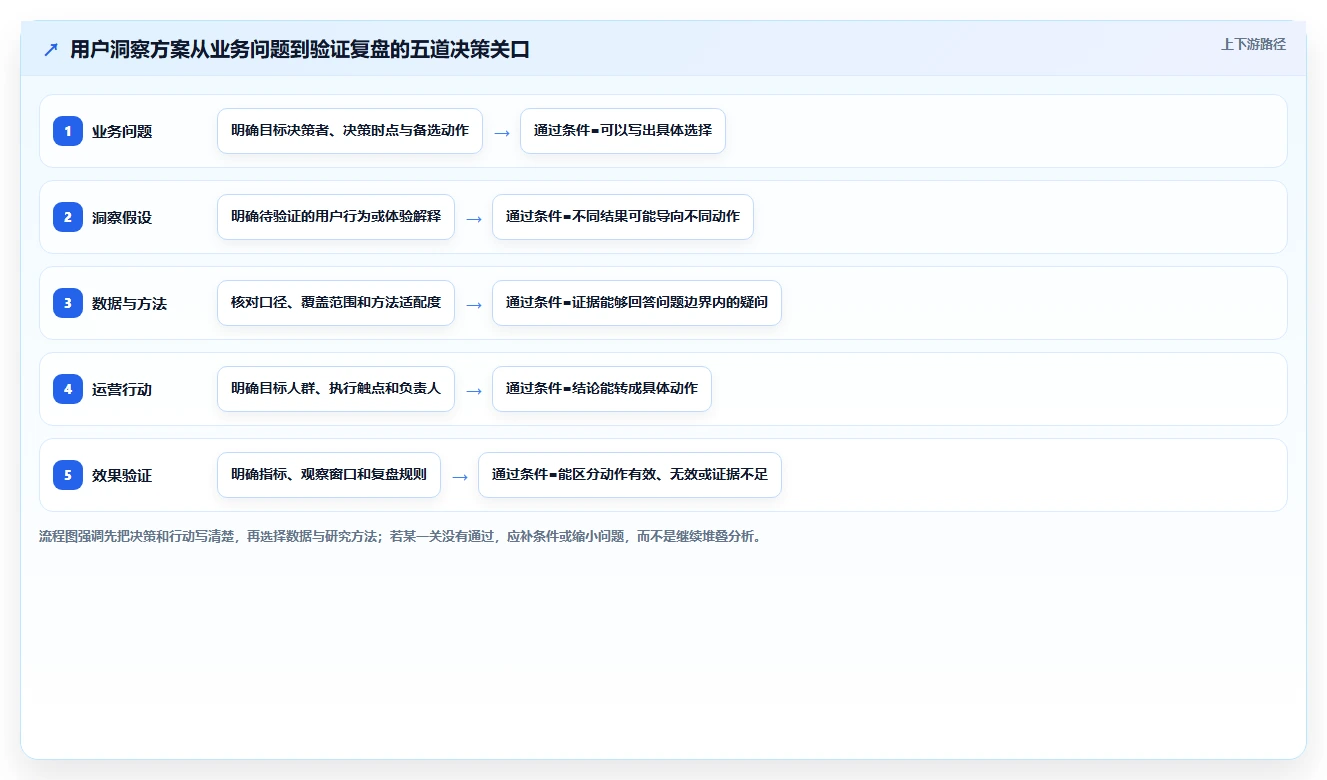Click the 通过条件=能区分动作有效、无效或证据不足 box
The width and height of the screenshot is (1327, 780).
(630, 475)
